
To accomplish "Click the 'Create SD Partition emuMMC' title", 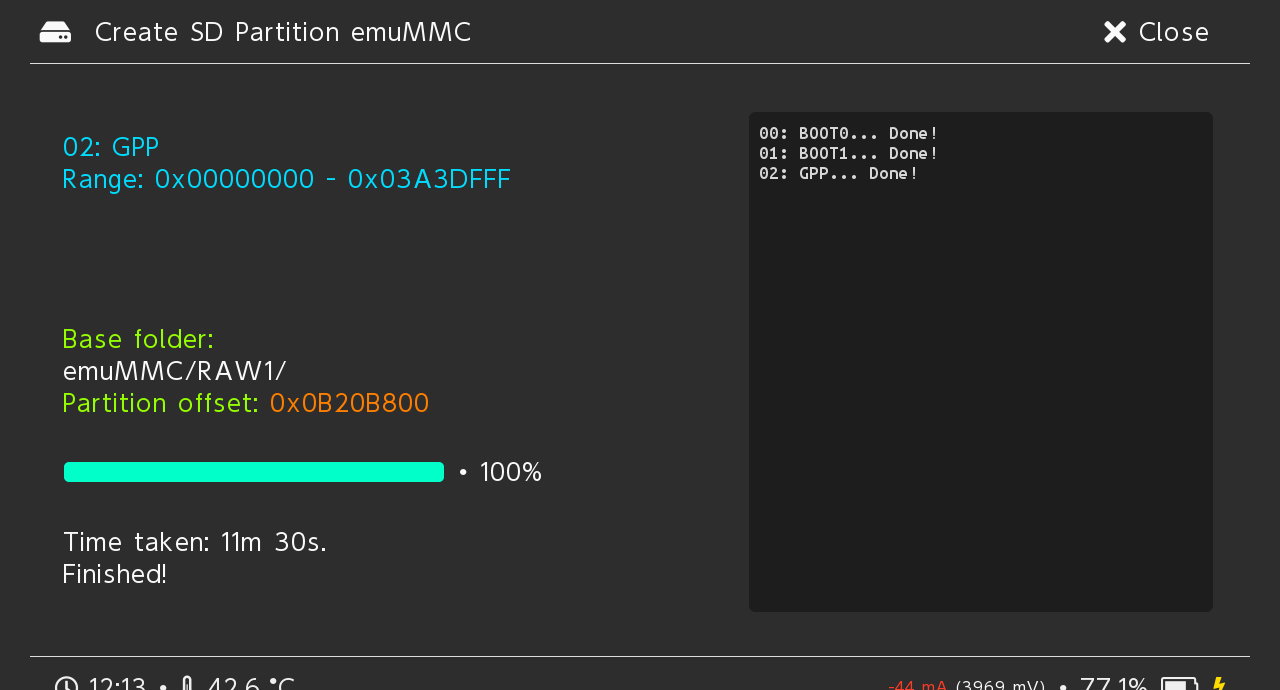I will click(x=283, y=32).
